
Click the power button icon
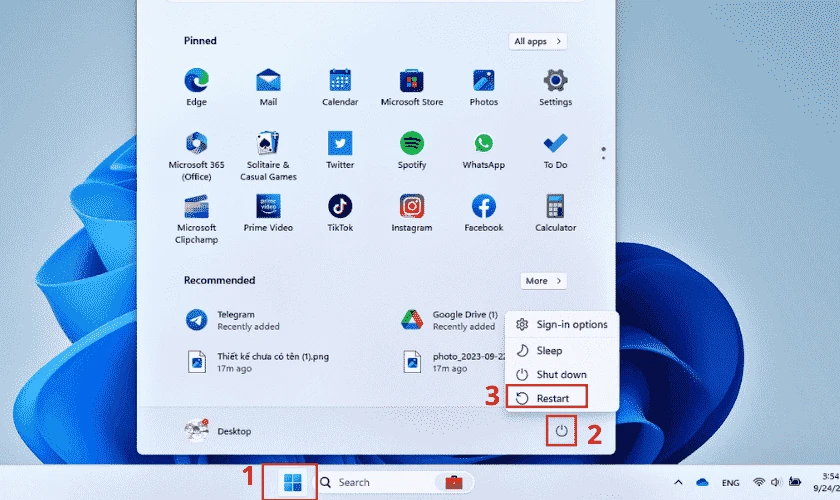pyautogui.click(x=561, y=430)
